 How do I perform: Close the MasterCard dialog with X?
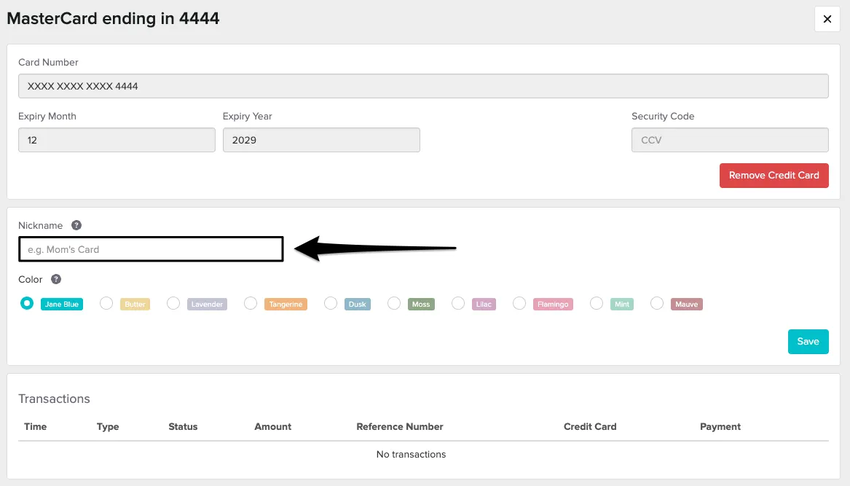[x=826, y=19]
